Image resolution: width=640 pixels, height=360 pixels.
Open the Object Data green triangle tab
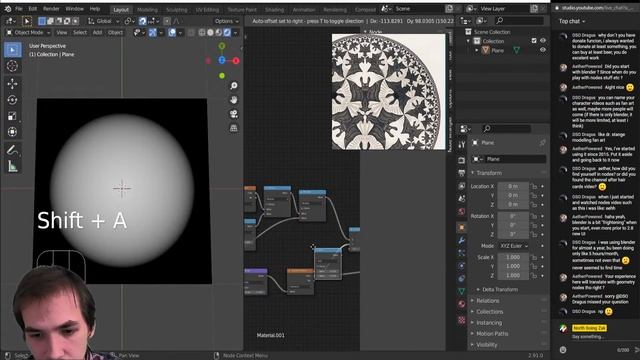tap(462, 291)
